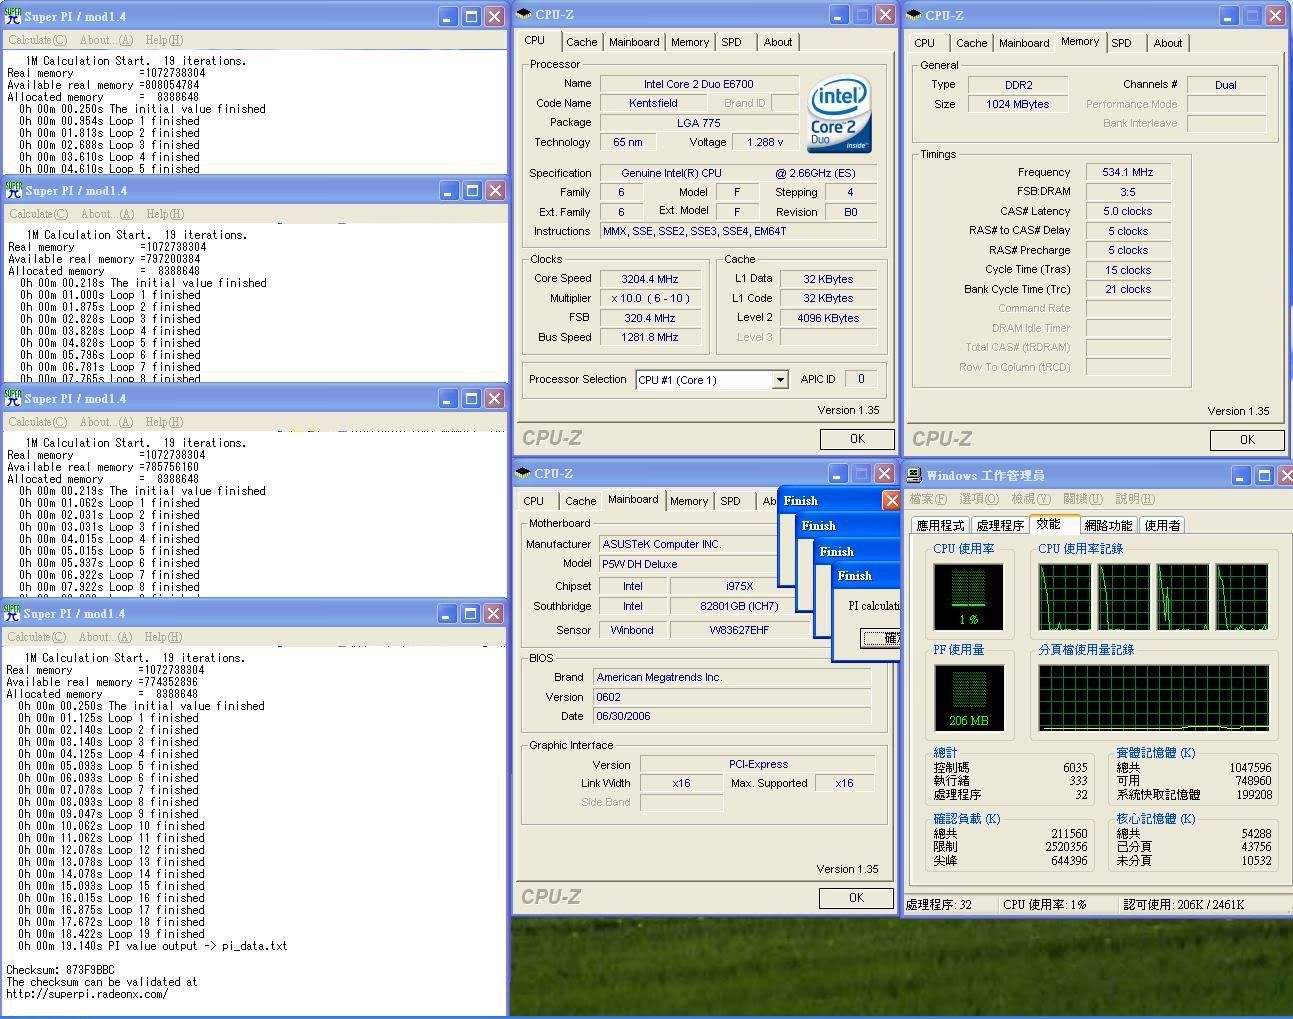This screenshot has width=1293, height=1019.
Task: Select About tab in CPU-Z processor window
Action: tap(778, 42)
